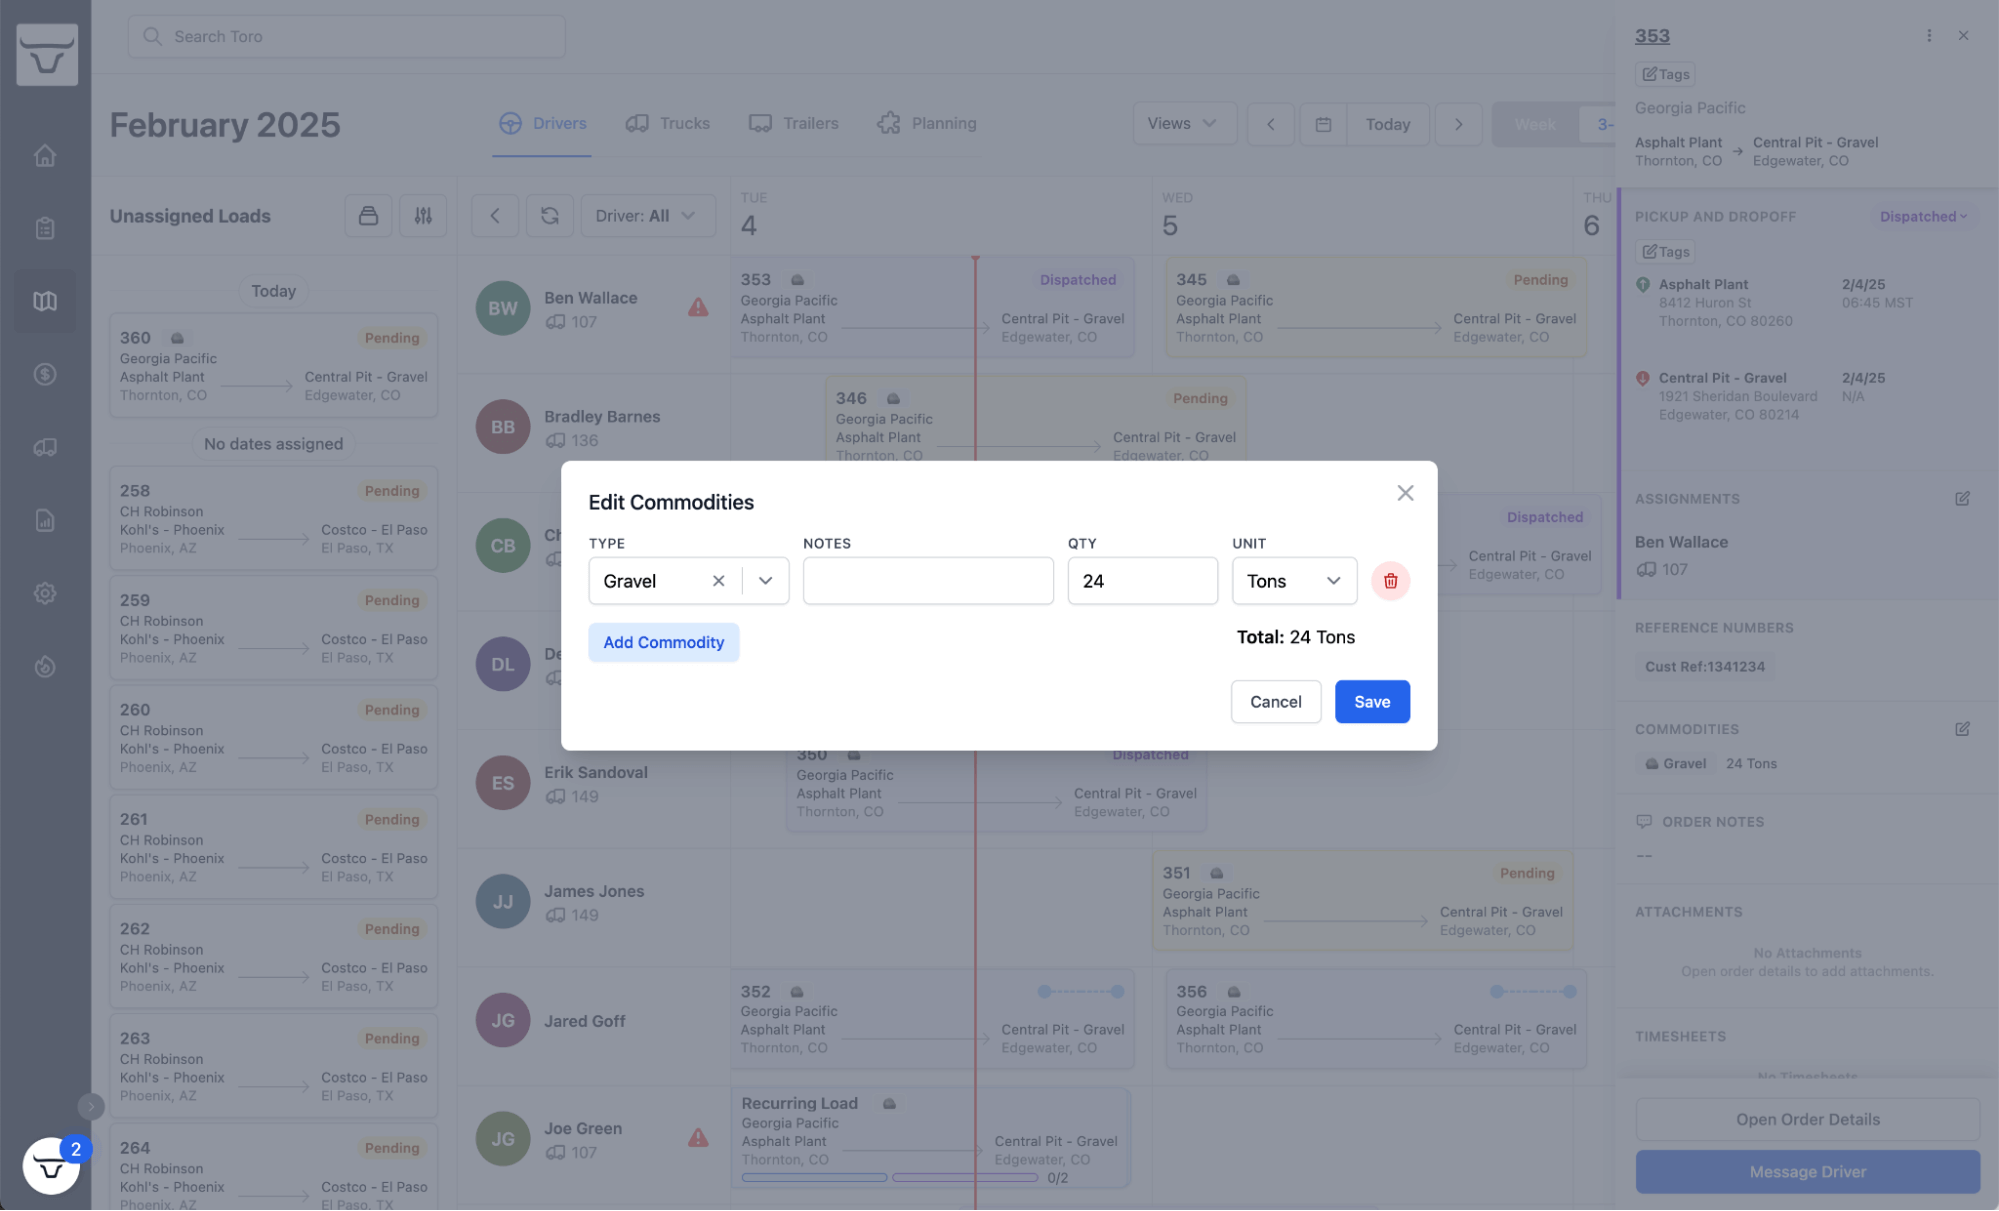Open the home icon in sidebar
This screenshot has width=1999, height=1211.
pyautogui.click(x=45, y=156)
